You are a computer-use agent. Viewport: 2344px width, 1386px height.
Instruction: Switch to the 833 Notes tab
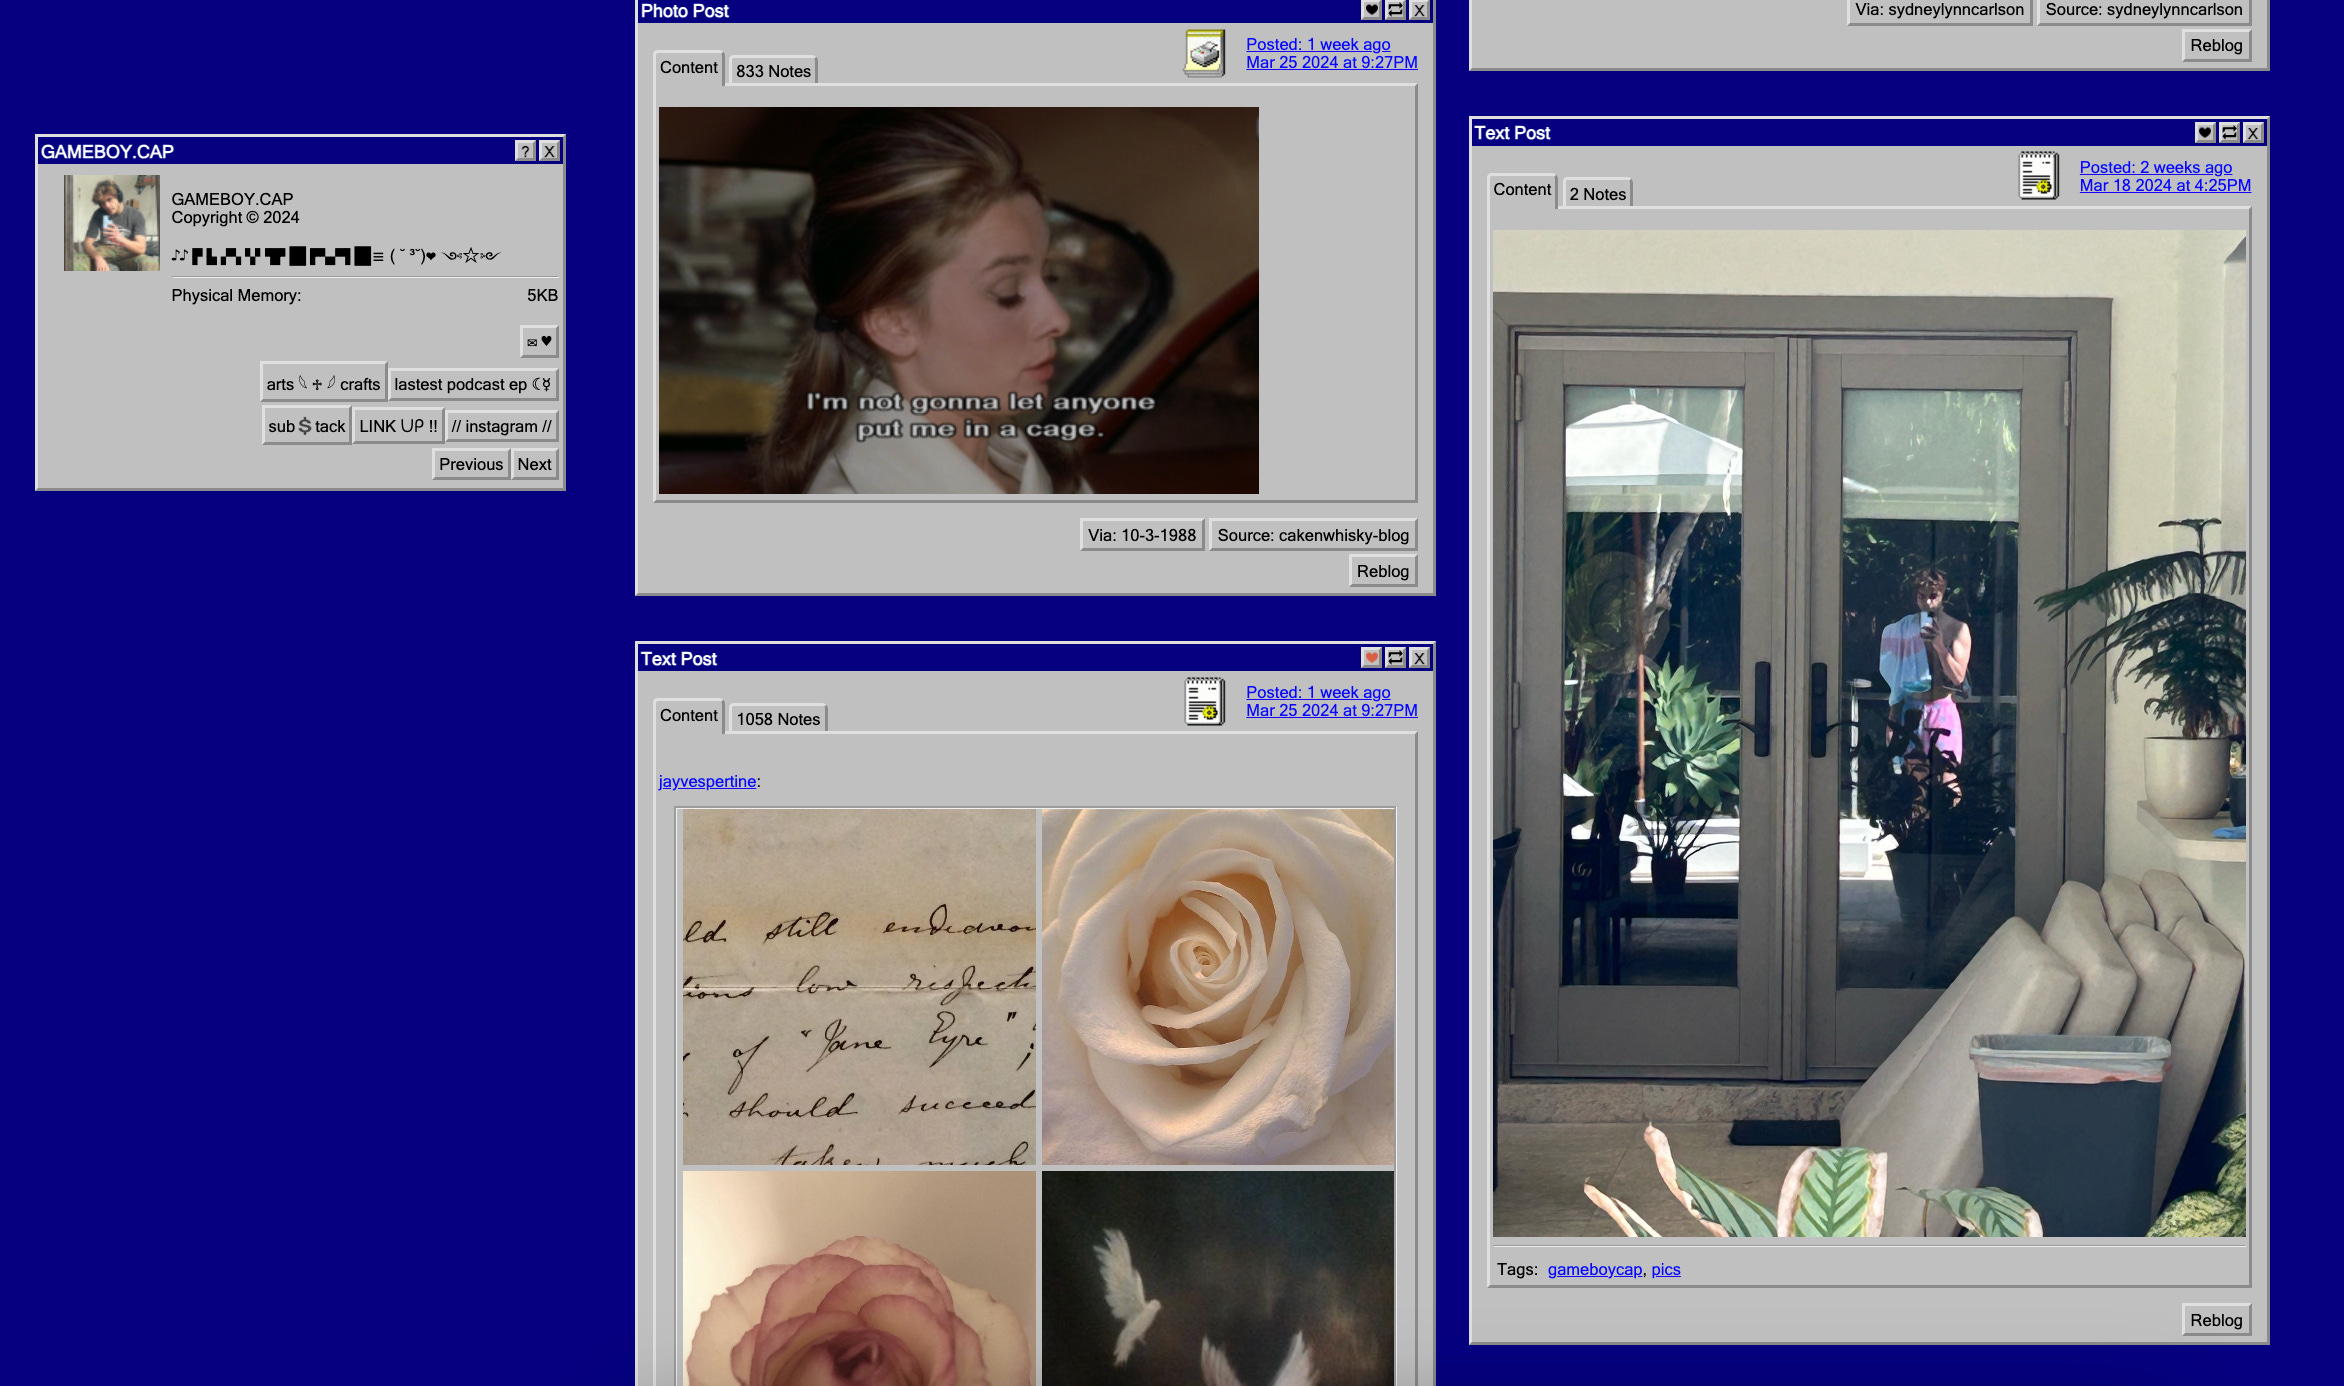[773, 71]
